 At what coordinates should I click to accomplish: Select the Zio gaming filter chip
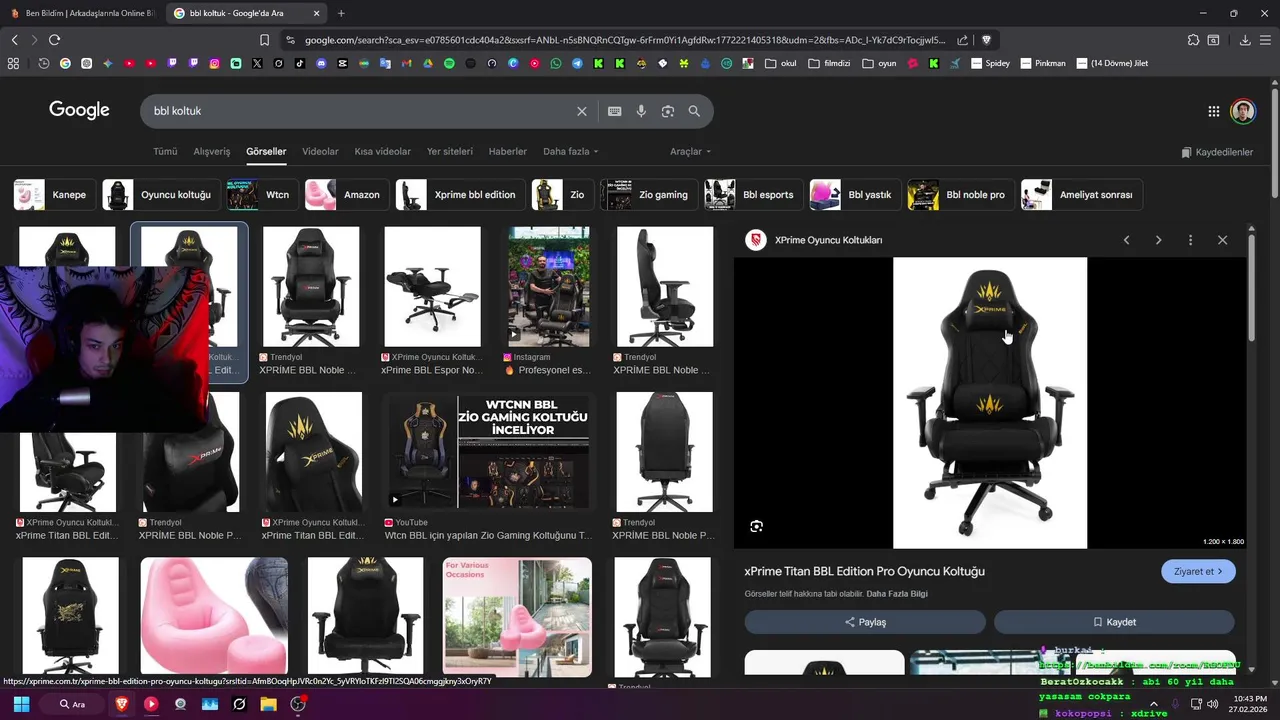647,195
